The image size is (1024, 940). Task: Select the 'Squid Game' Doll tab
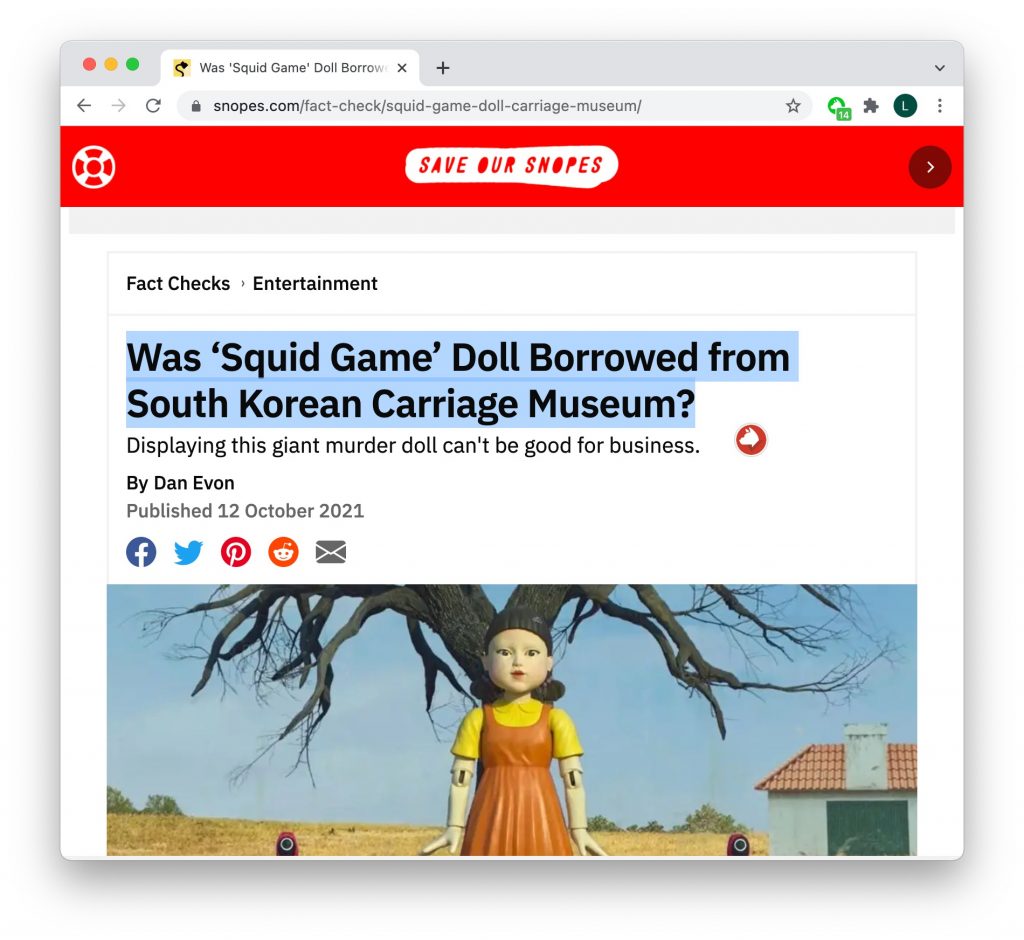pyautogui.click(x=290, y=68)
